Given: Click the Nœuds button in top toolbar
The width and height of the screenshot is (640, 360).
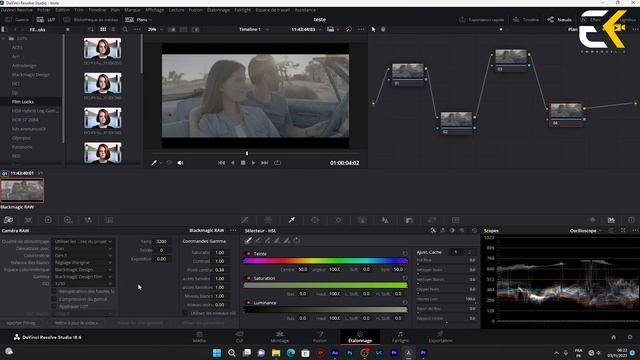Looking at the screenshot, I should point(560,20).
